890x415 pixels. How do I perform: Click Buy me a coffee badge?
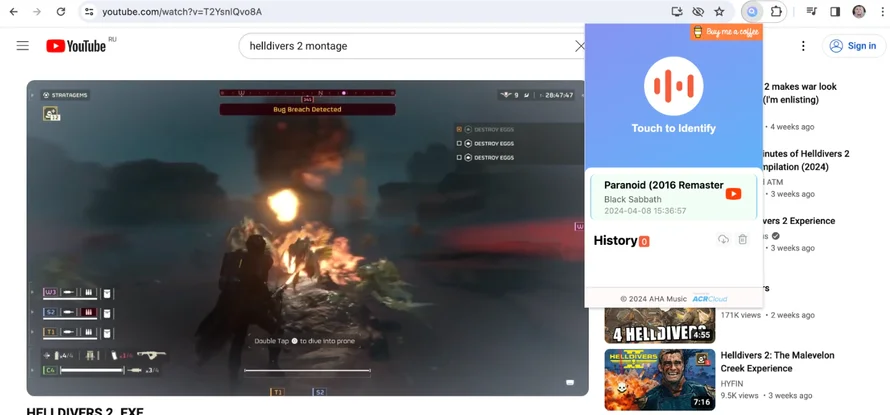[726, 32]
